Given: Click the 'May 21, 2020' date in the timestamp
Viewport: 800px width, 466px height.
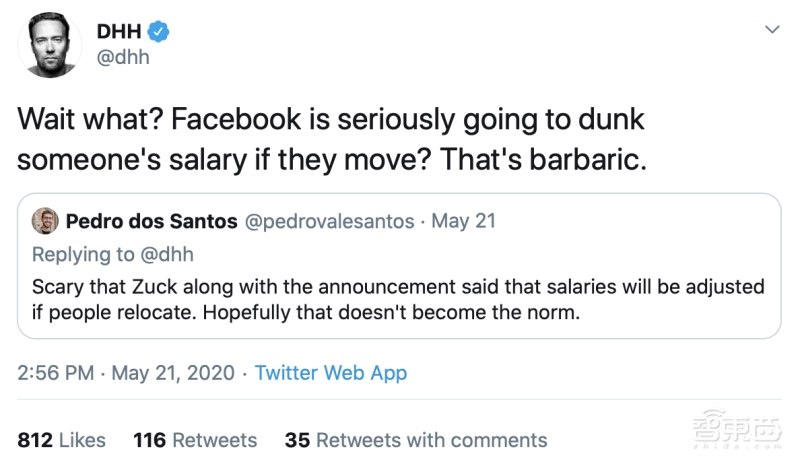Looking at the screenshot, I should [172, 373].
